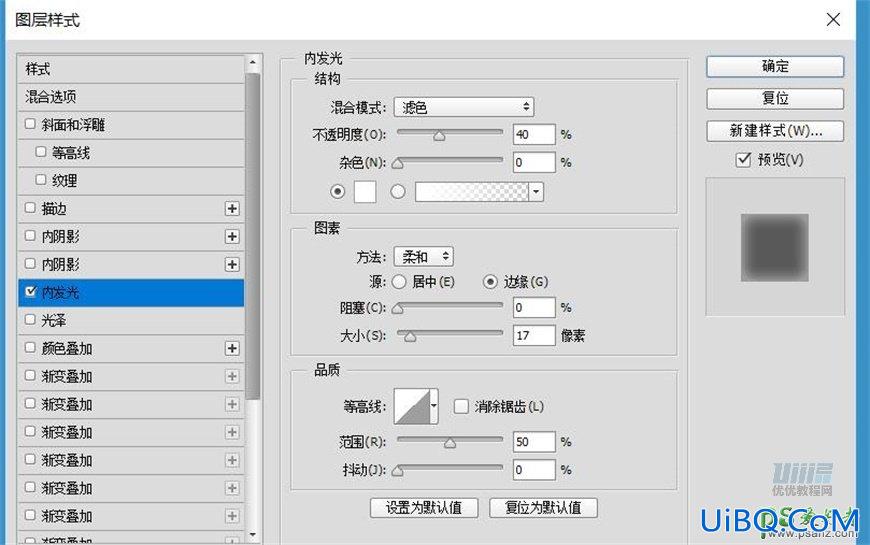This screenshot has width=870, height=545.
Task: Click the 确定 button
Action: point(775,67)
